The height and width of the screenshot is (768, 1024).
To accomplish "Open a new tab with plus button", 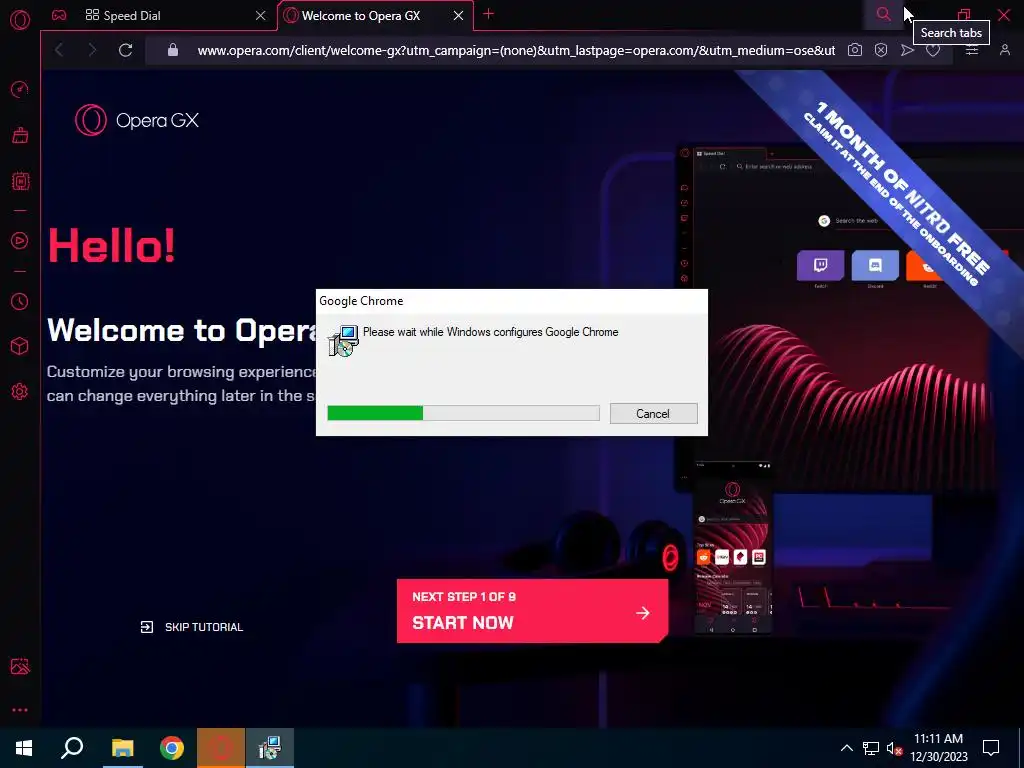I will click(488, 14).
